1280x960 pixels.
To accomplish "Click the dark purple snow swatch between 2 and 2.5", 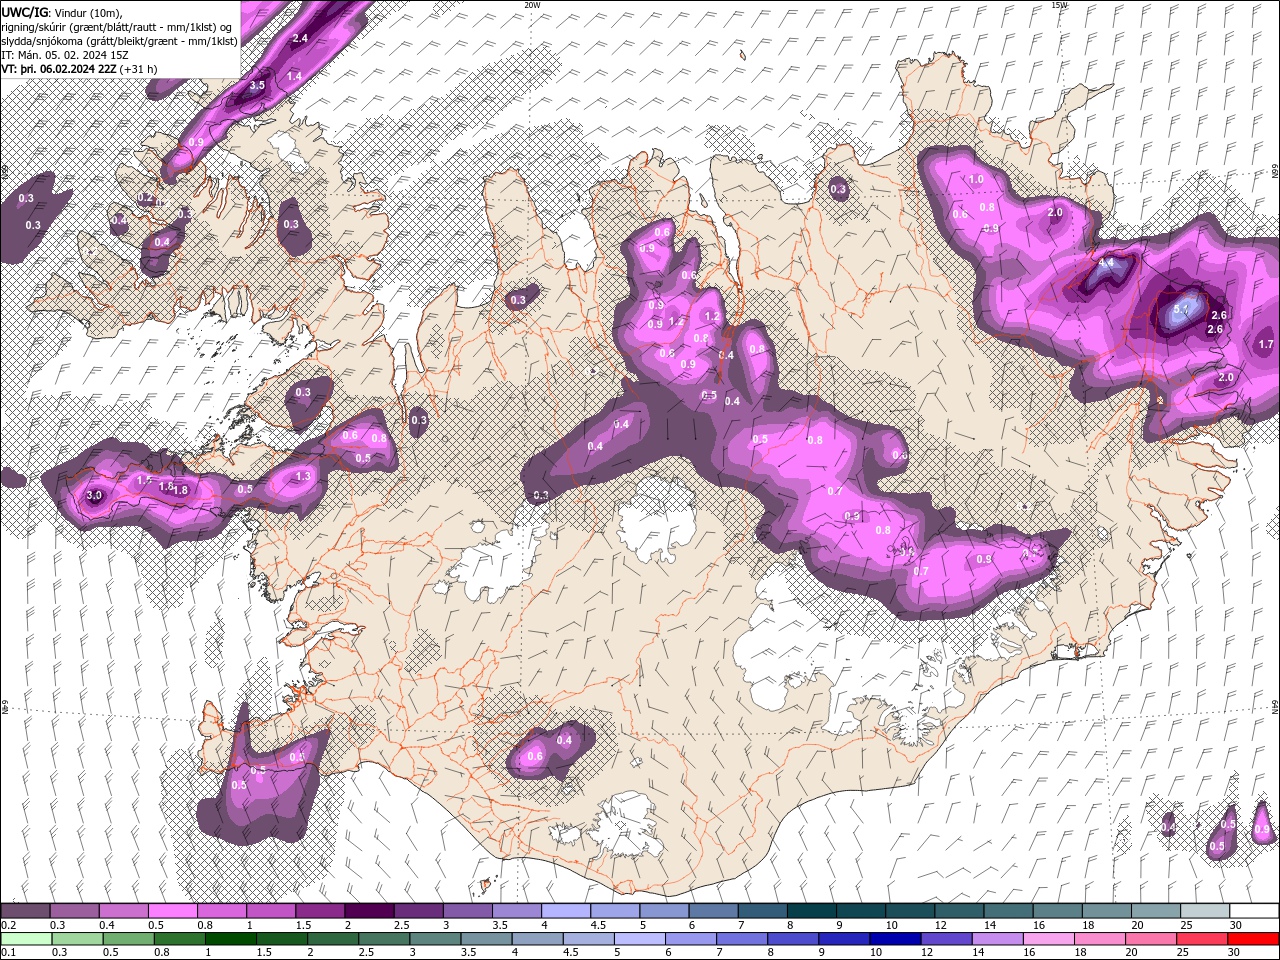I will 368,911.
